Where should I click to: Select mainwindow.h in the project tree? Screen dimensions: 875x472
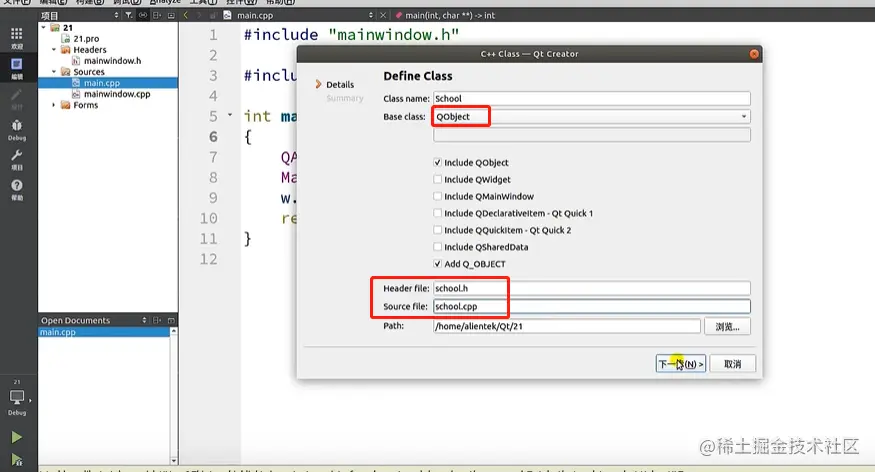click(112, 60)
